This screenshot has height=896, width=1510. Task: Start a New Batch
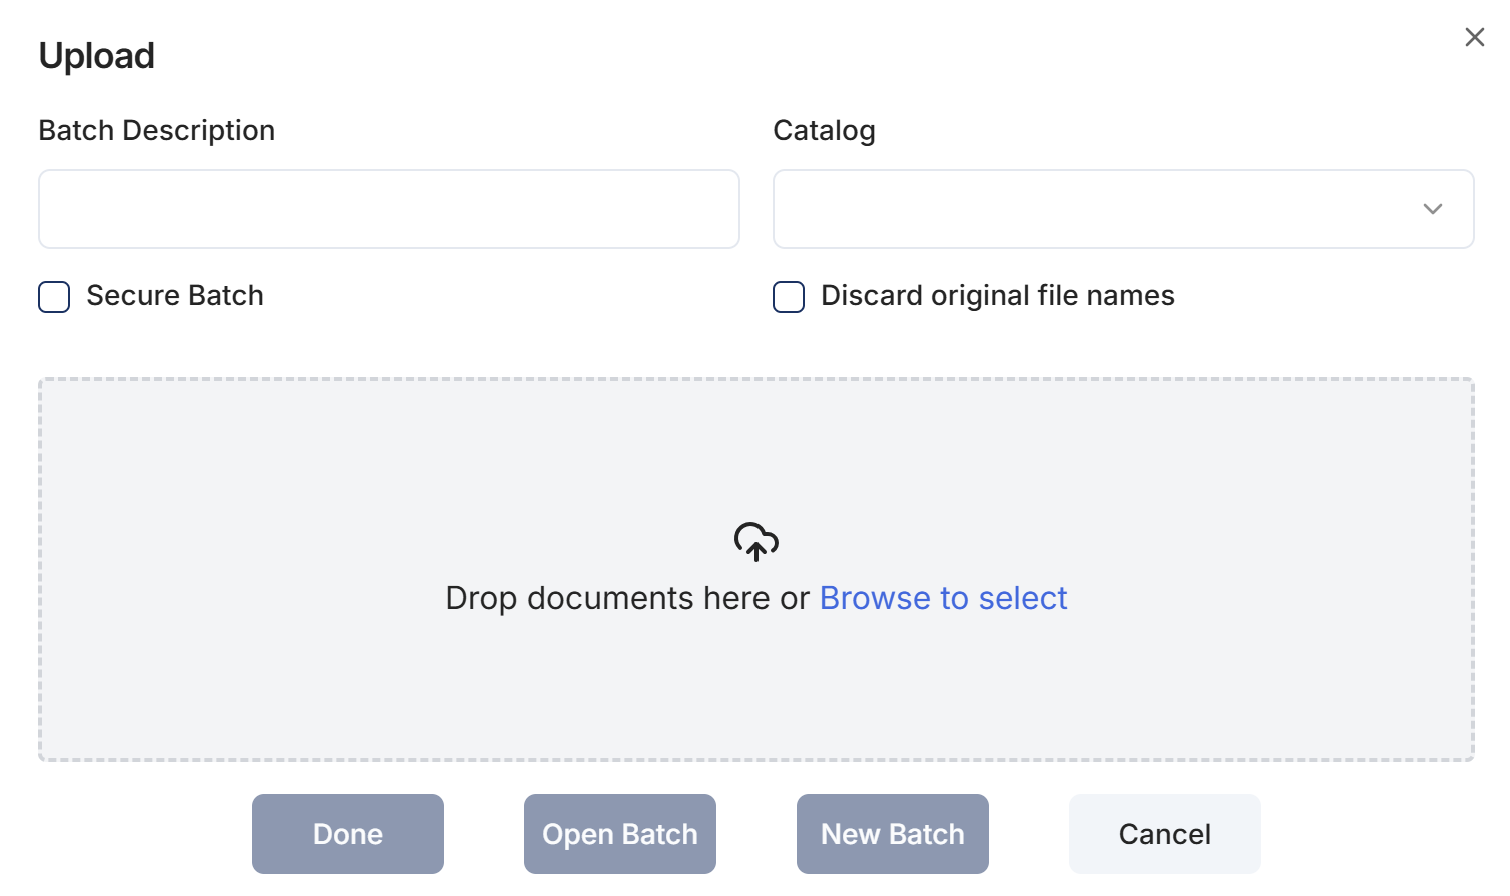pyautogui.click(x=893, y=834)
